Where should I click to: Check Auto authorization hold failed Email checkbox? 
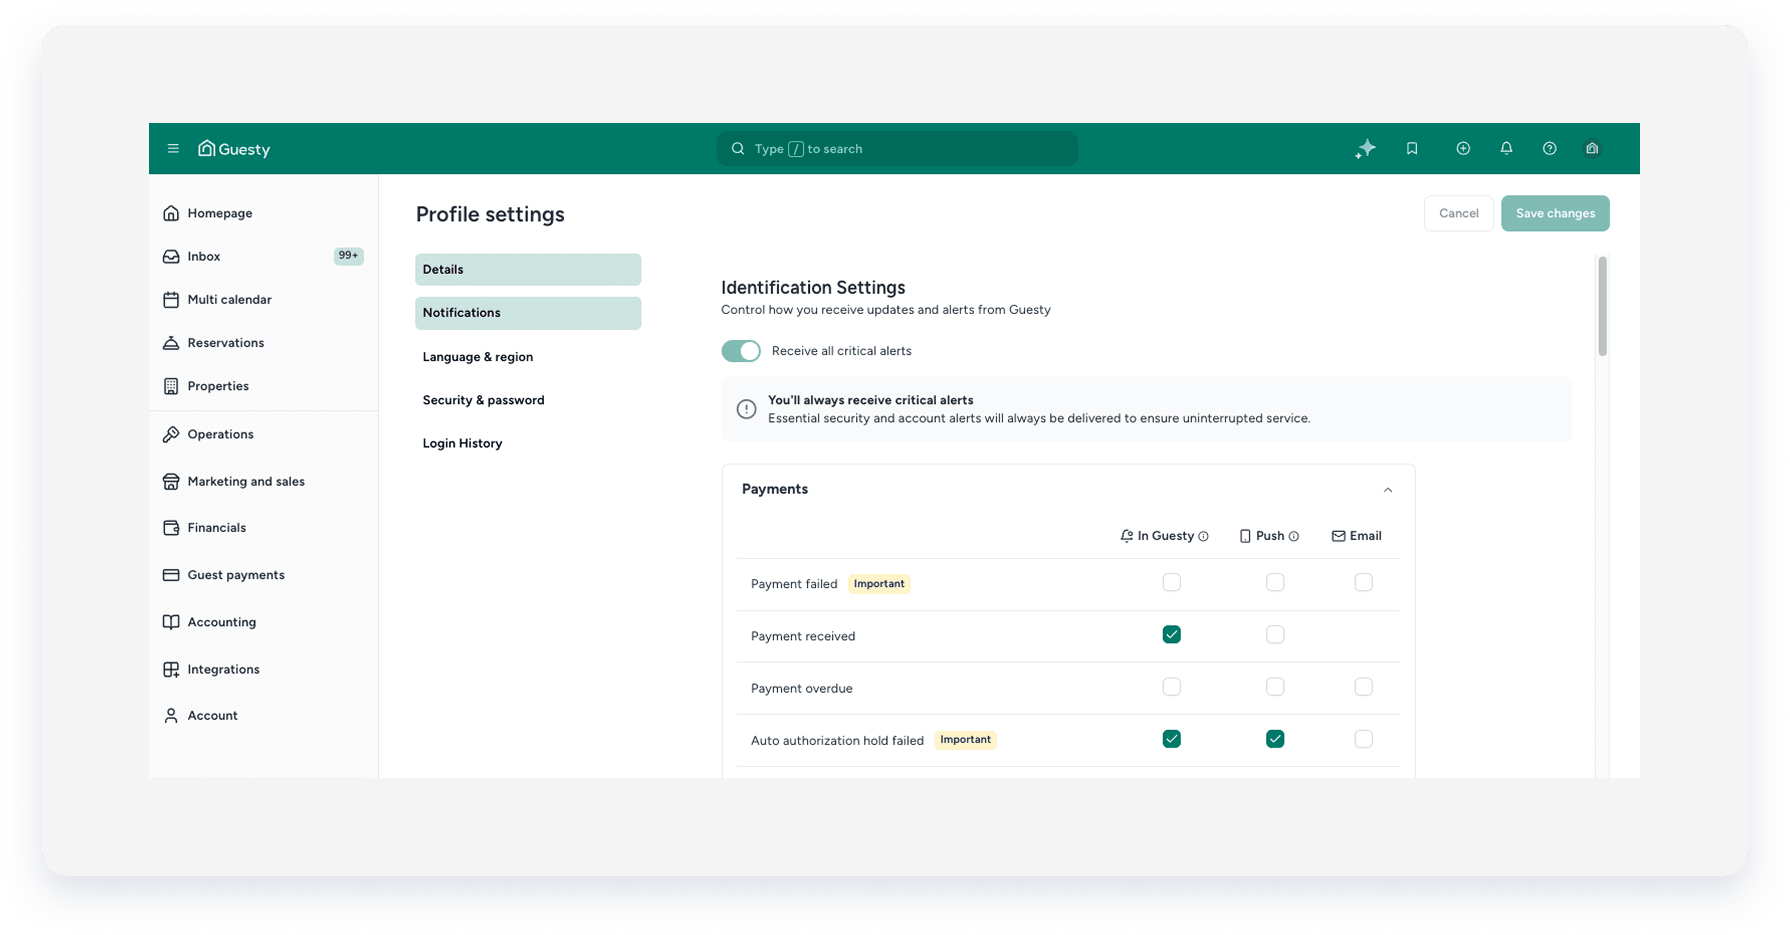tap(1363, 739)
